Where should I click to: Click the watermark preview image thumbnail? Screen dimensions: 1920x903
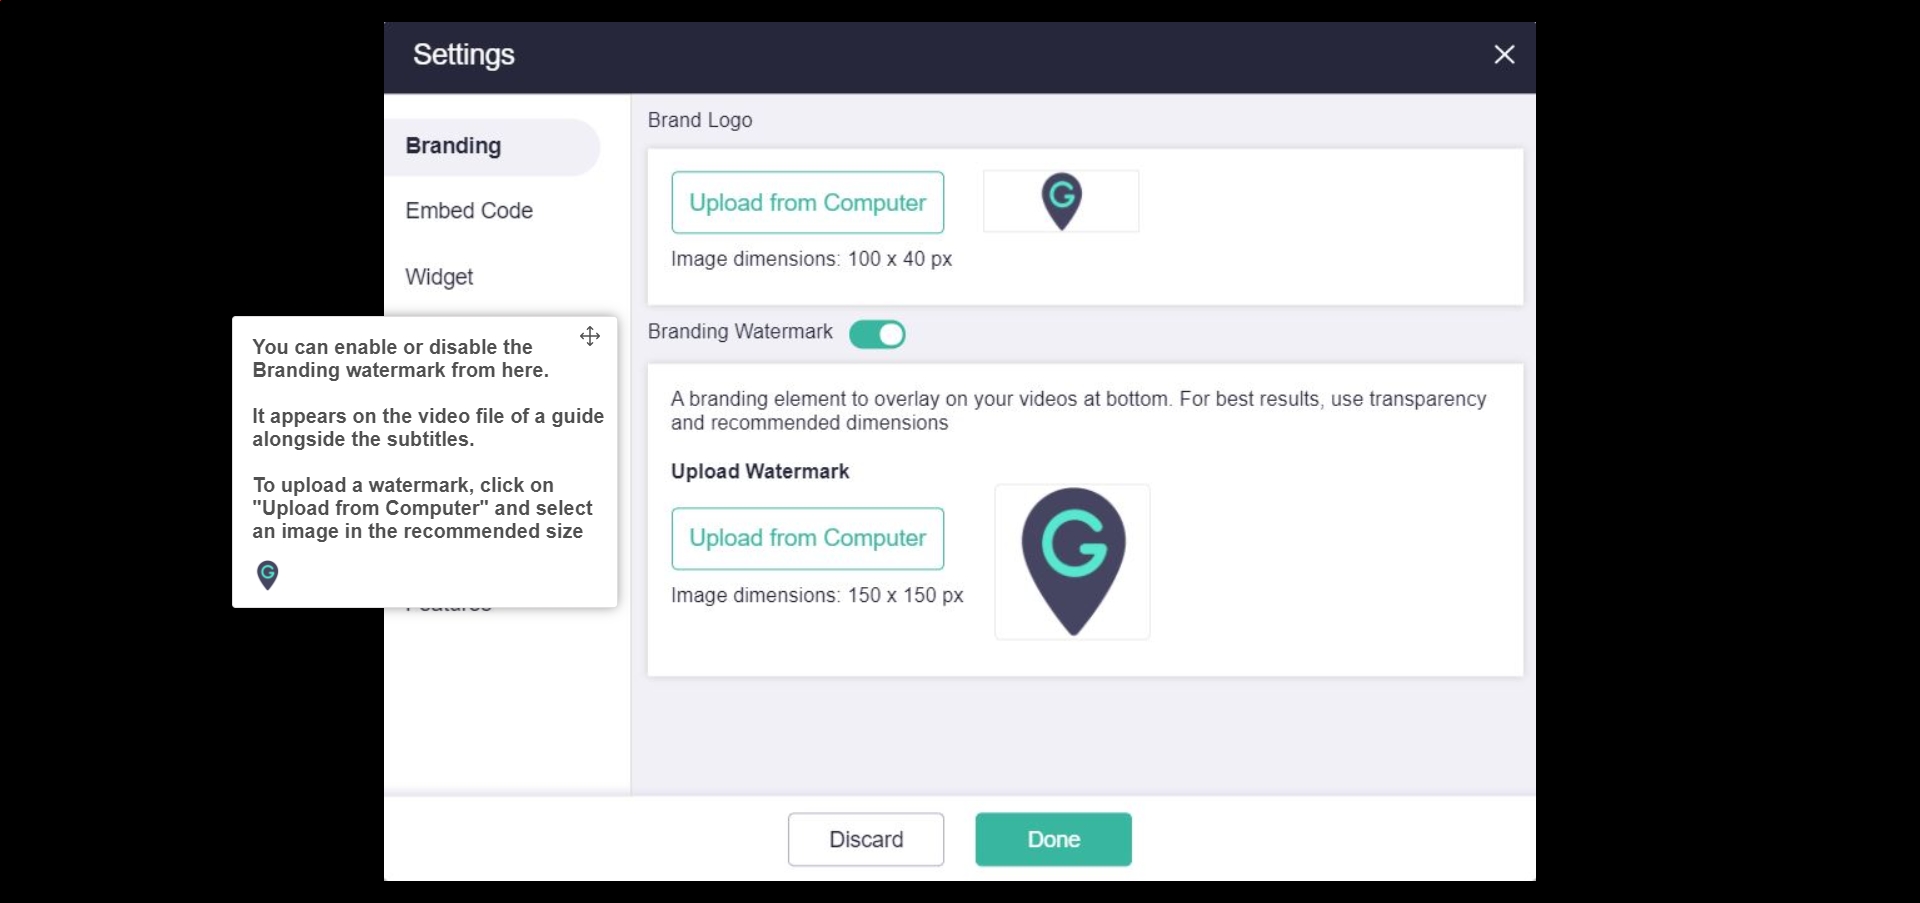(x=1072, y=562)
